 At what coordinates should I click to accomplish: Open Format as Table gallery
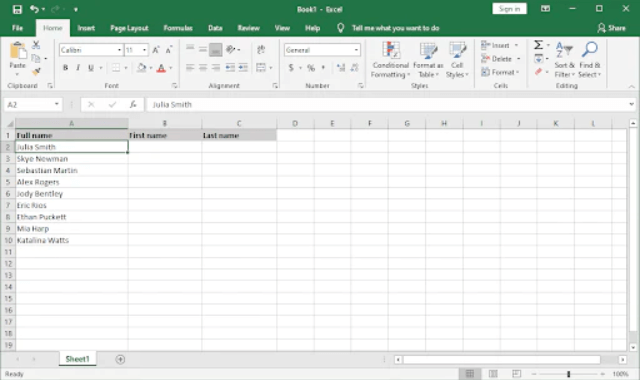[x=428, y=60]
